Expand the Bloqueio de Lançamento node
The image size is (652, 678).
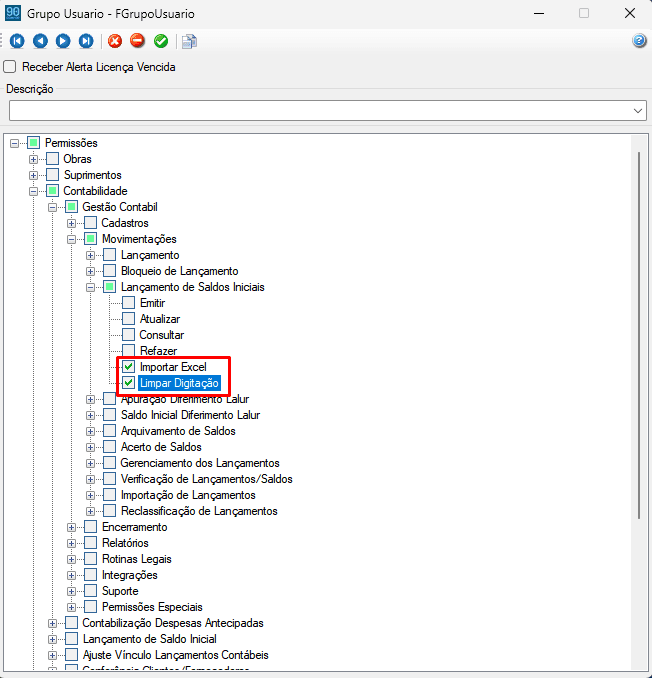90,271
